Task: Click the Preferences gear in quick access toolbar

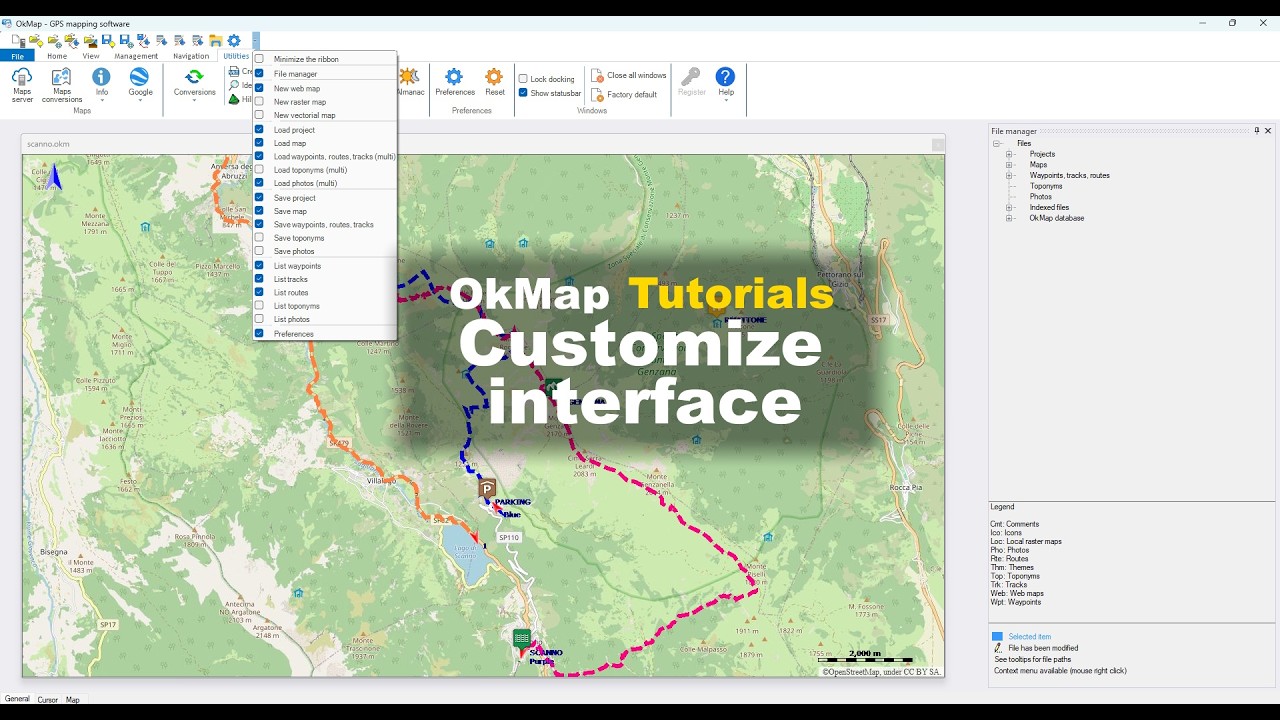Action: (x=234, y=41)
